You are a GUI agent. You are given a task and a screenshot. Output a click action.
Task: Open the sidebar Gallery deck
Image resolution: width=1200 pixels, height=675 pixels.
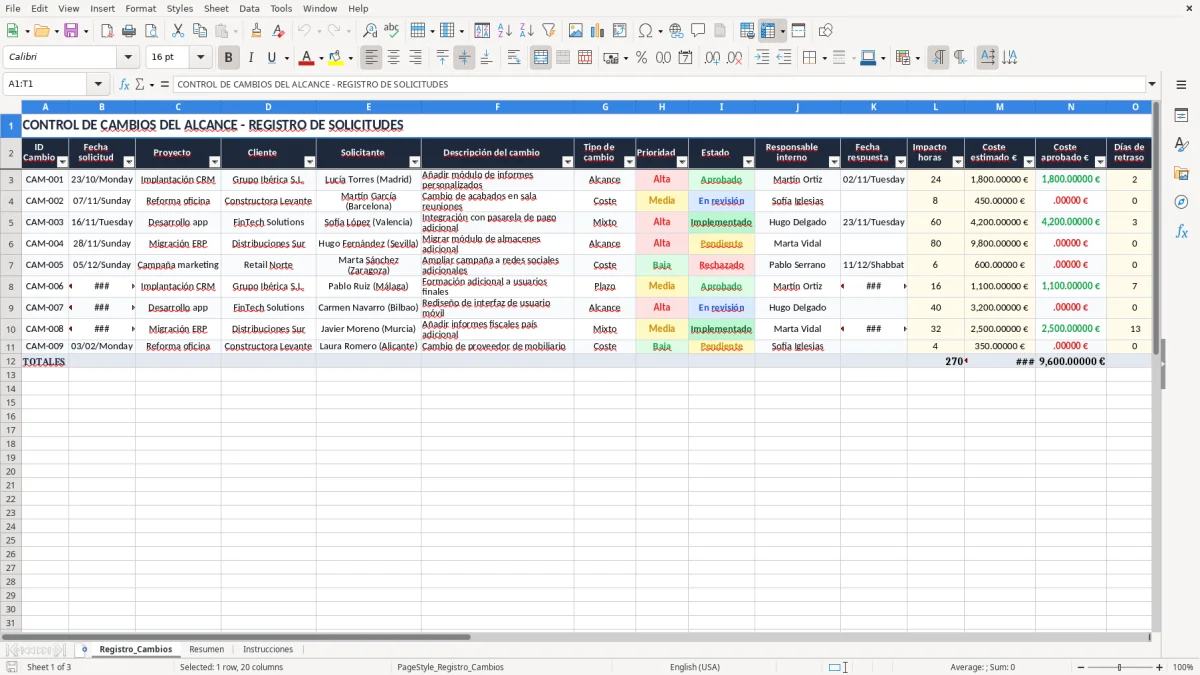[1181, 173]
